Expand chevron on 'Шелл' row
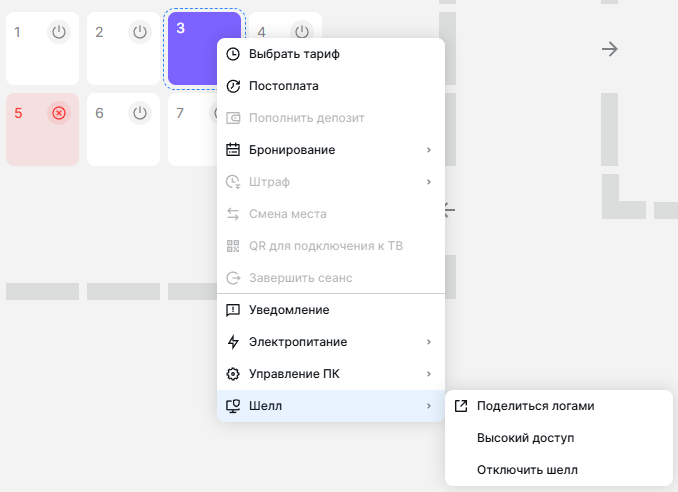Screen dimensions: 678x492 (x=429, y=406)
